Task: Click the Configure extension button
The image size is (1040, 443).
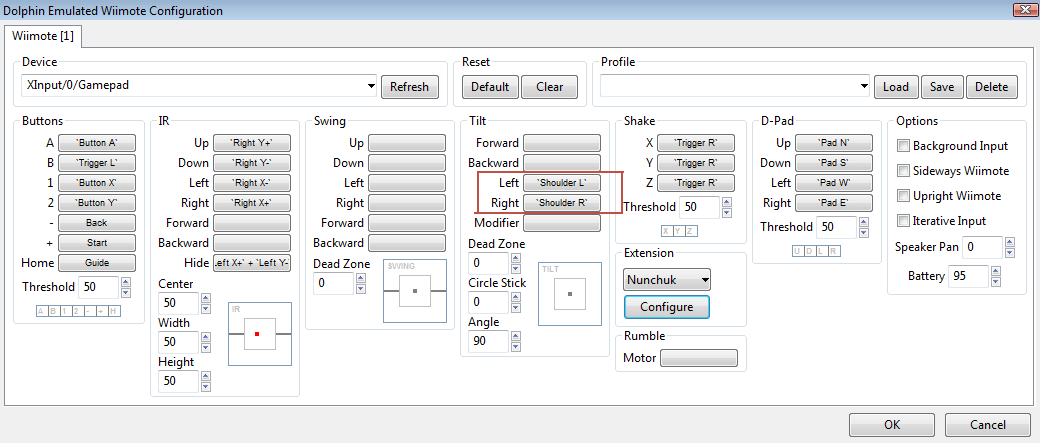Action: (667, 306)
